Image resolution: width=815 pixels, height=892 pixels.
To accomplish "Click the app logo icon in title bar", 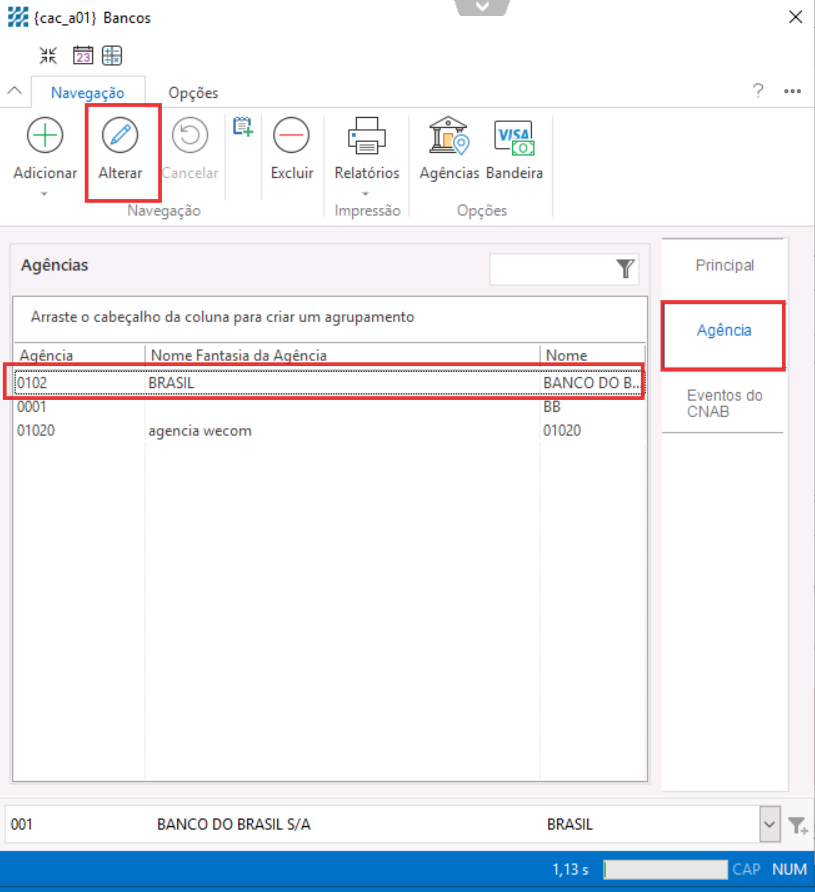I will pyautogui.click(x=18, y=18).
